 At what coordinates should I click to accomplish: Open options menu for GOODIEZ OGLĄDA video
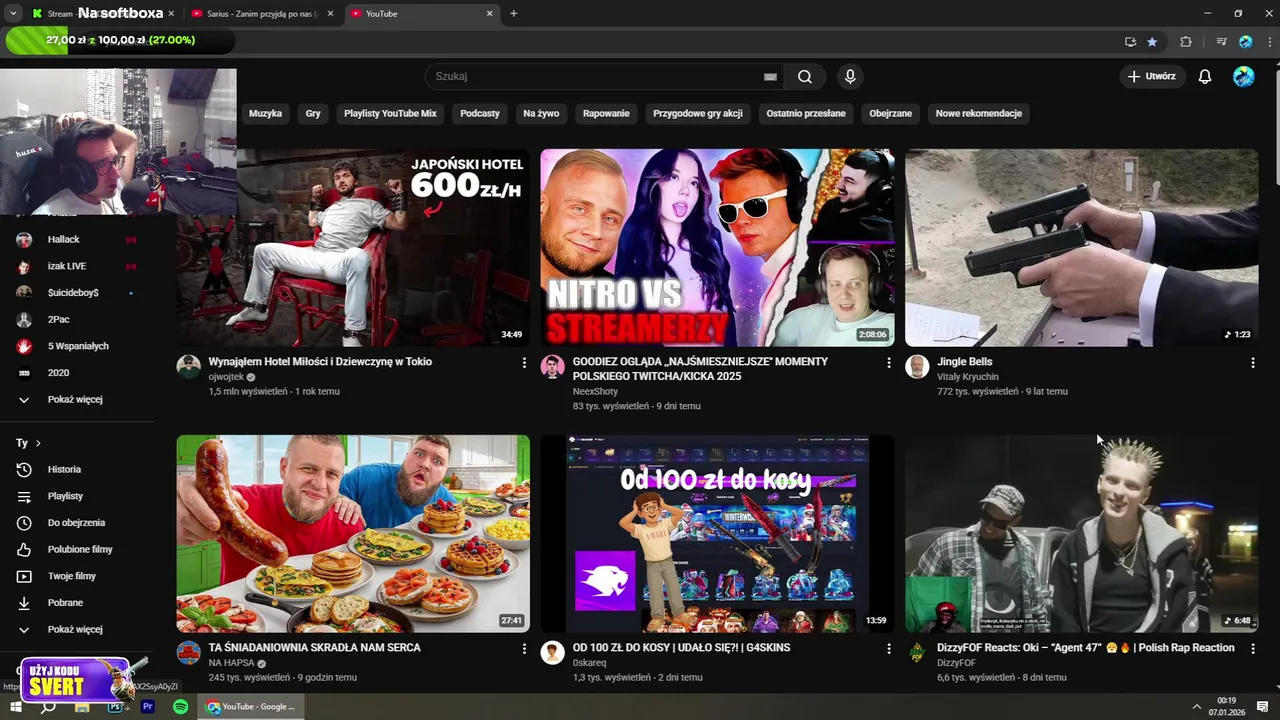(888, 363)
